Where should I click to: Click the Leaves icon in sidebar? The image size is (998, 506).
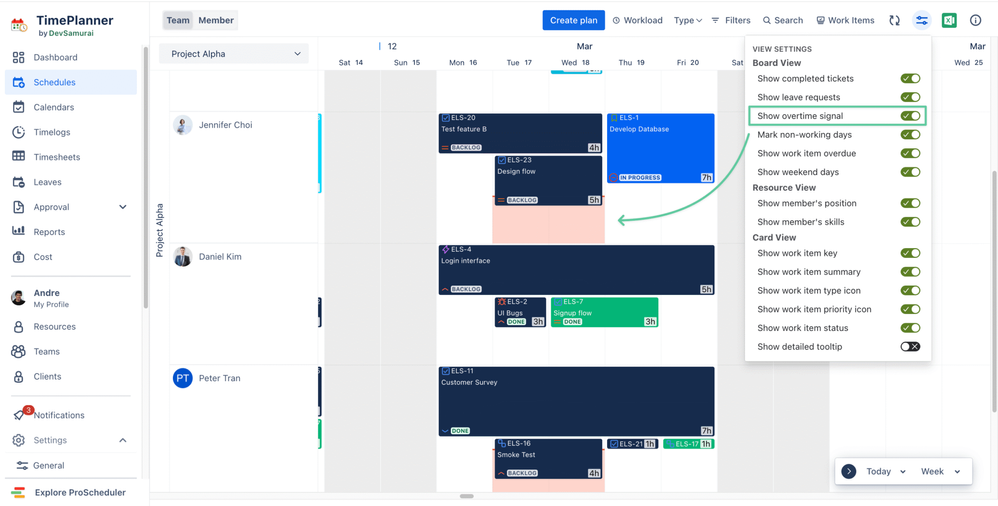point(18,182)
